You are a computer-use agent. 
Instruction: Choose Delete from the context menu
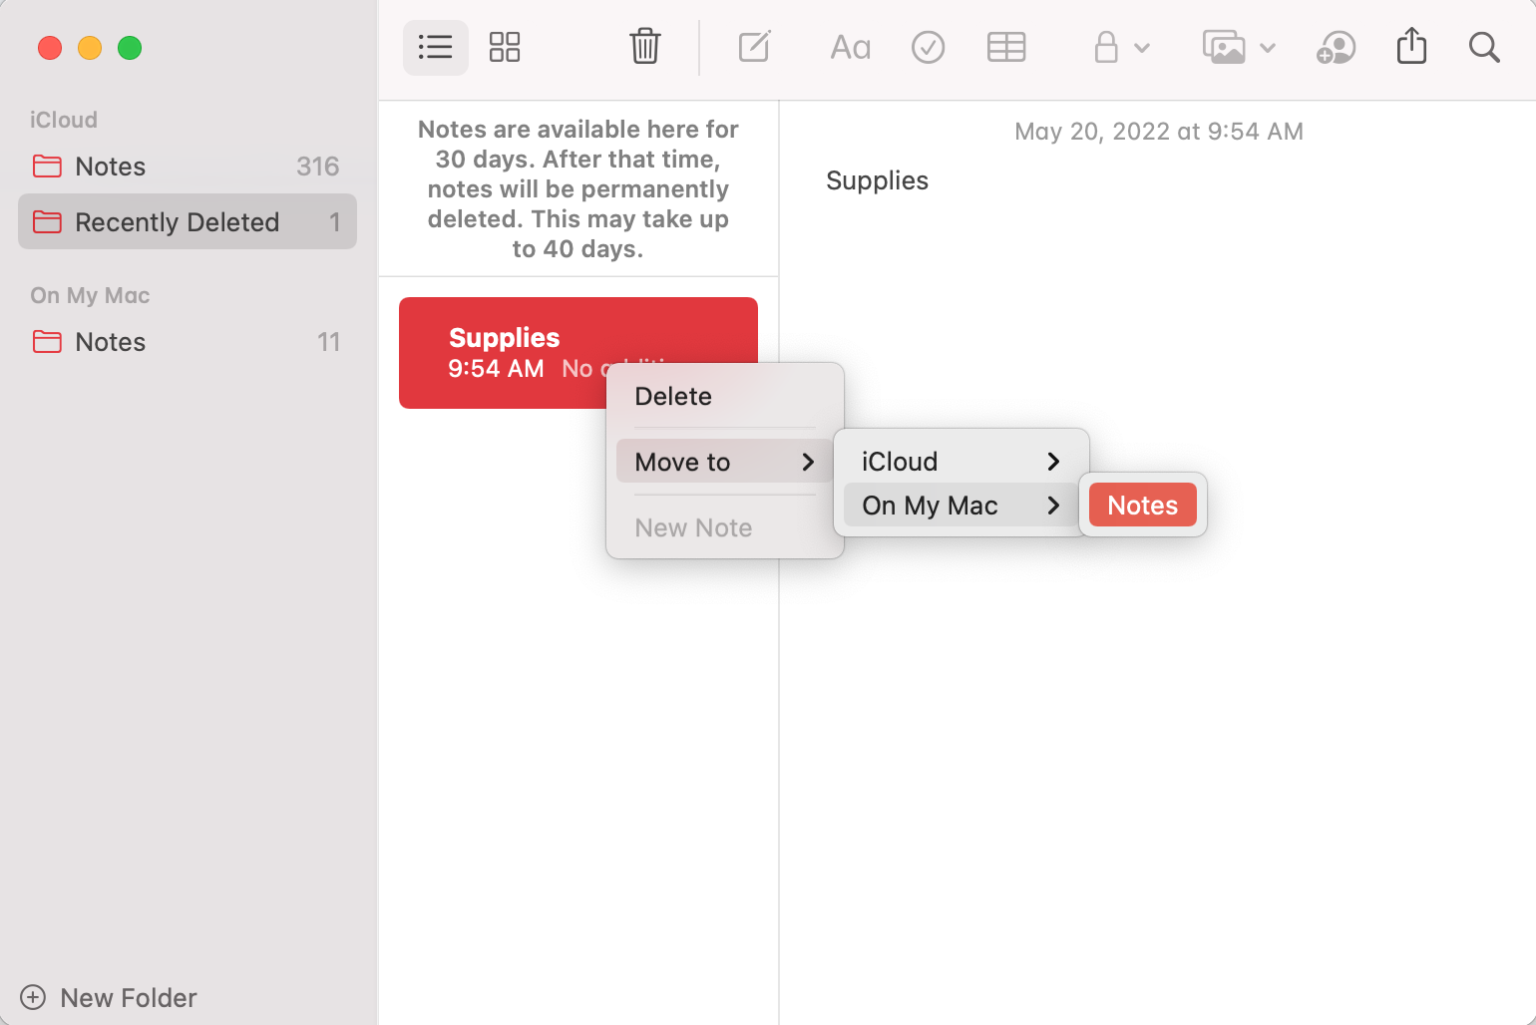(x=672, y=396)
